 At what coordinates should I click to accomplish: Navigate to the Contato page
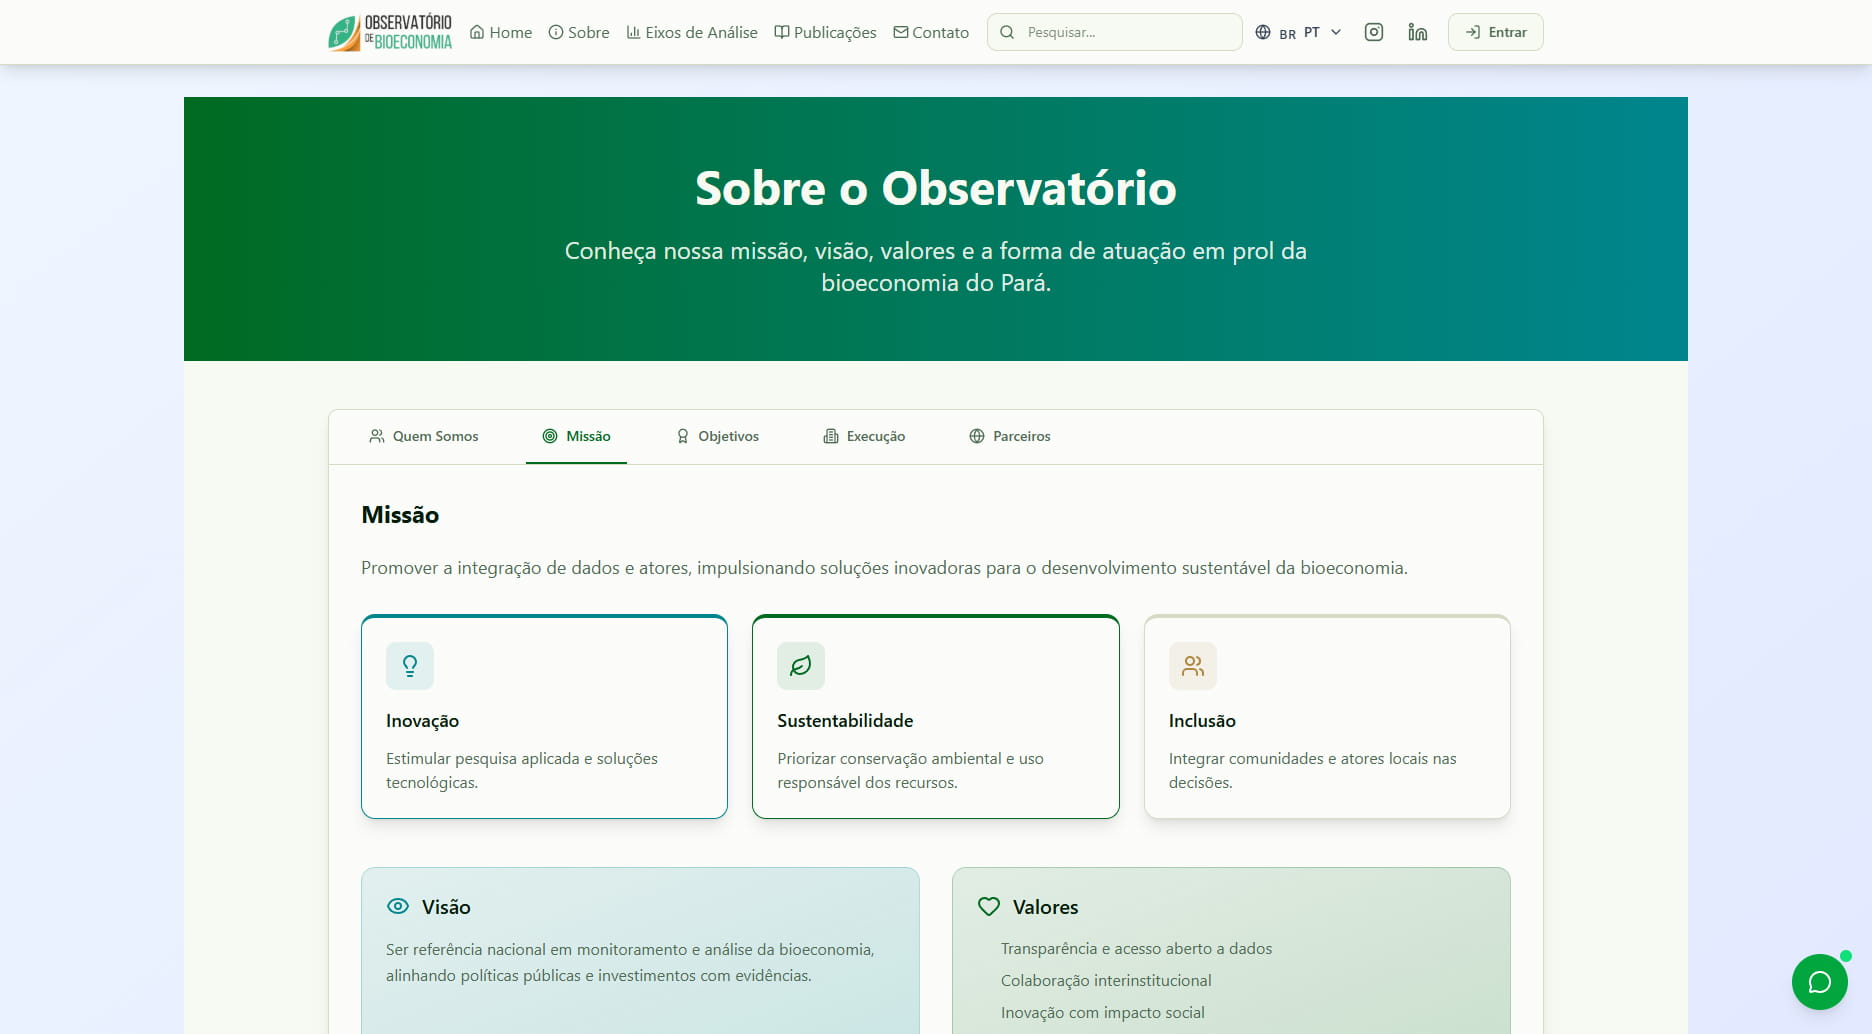(x=931, y=32)
